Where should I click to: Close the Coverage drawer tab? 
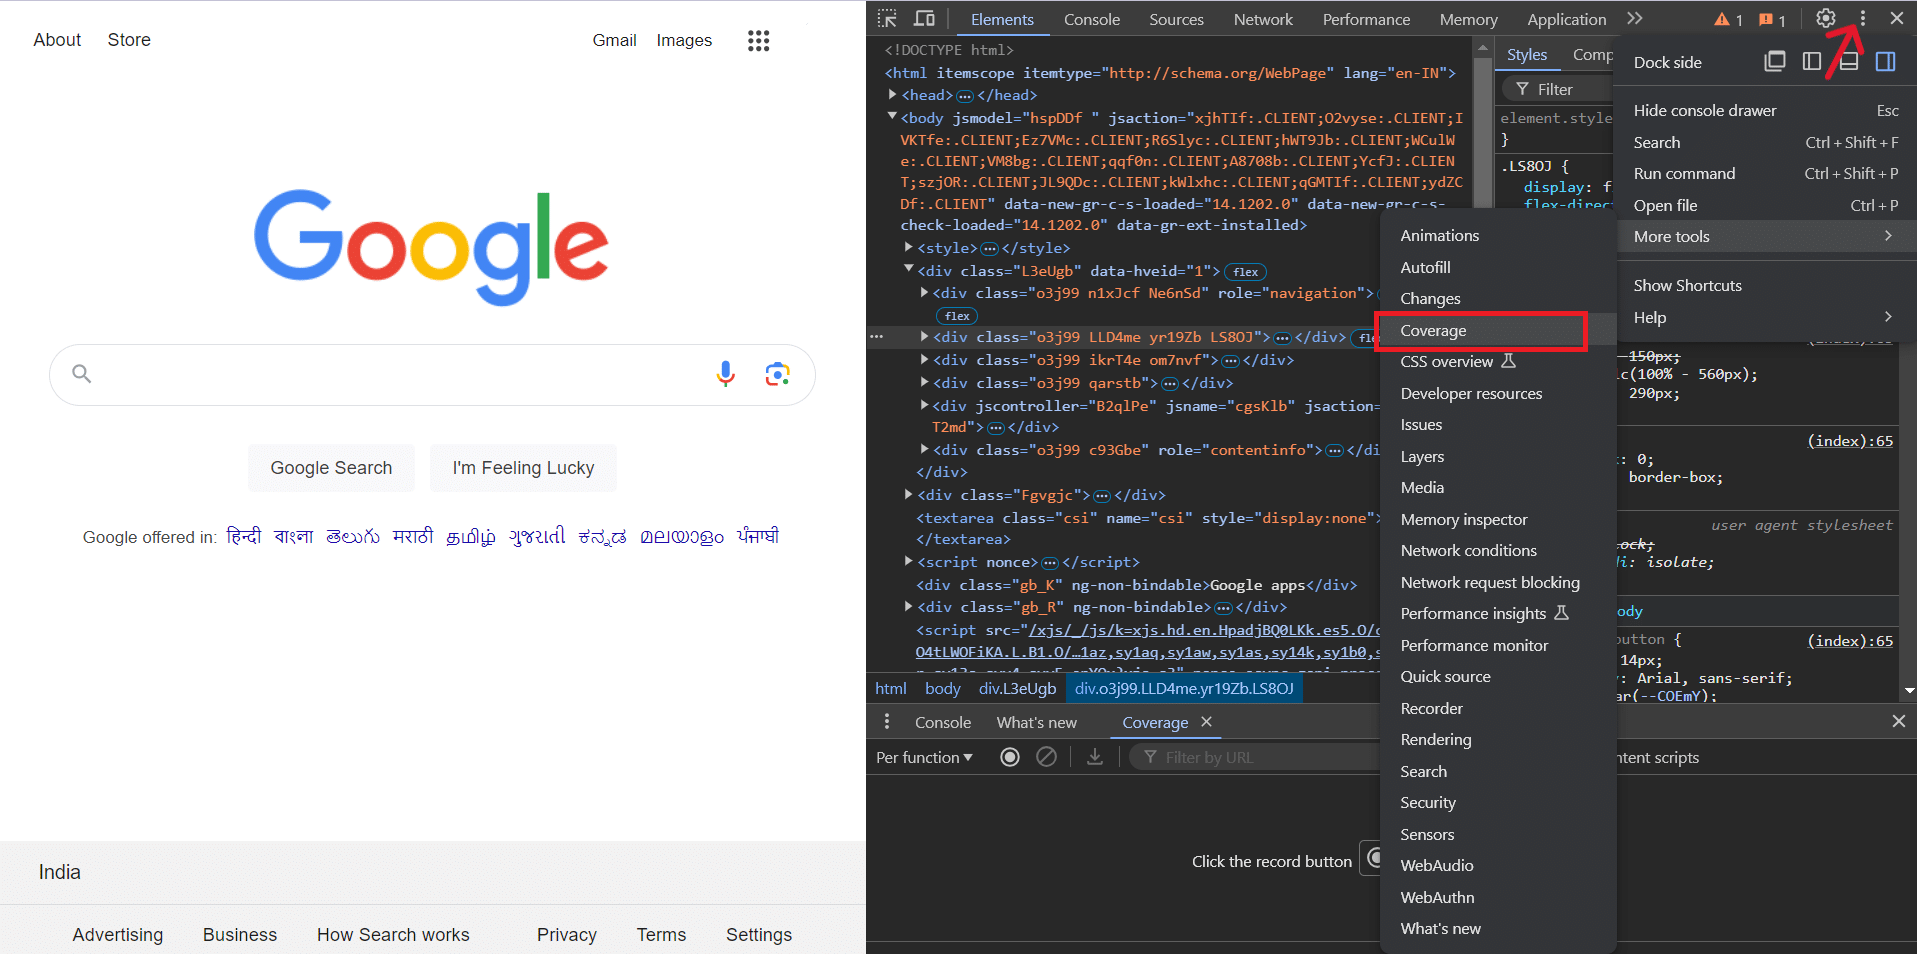(1206, 722)
